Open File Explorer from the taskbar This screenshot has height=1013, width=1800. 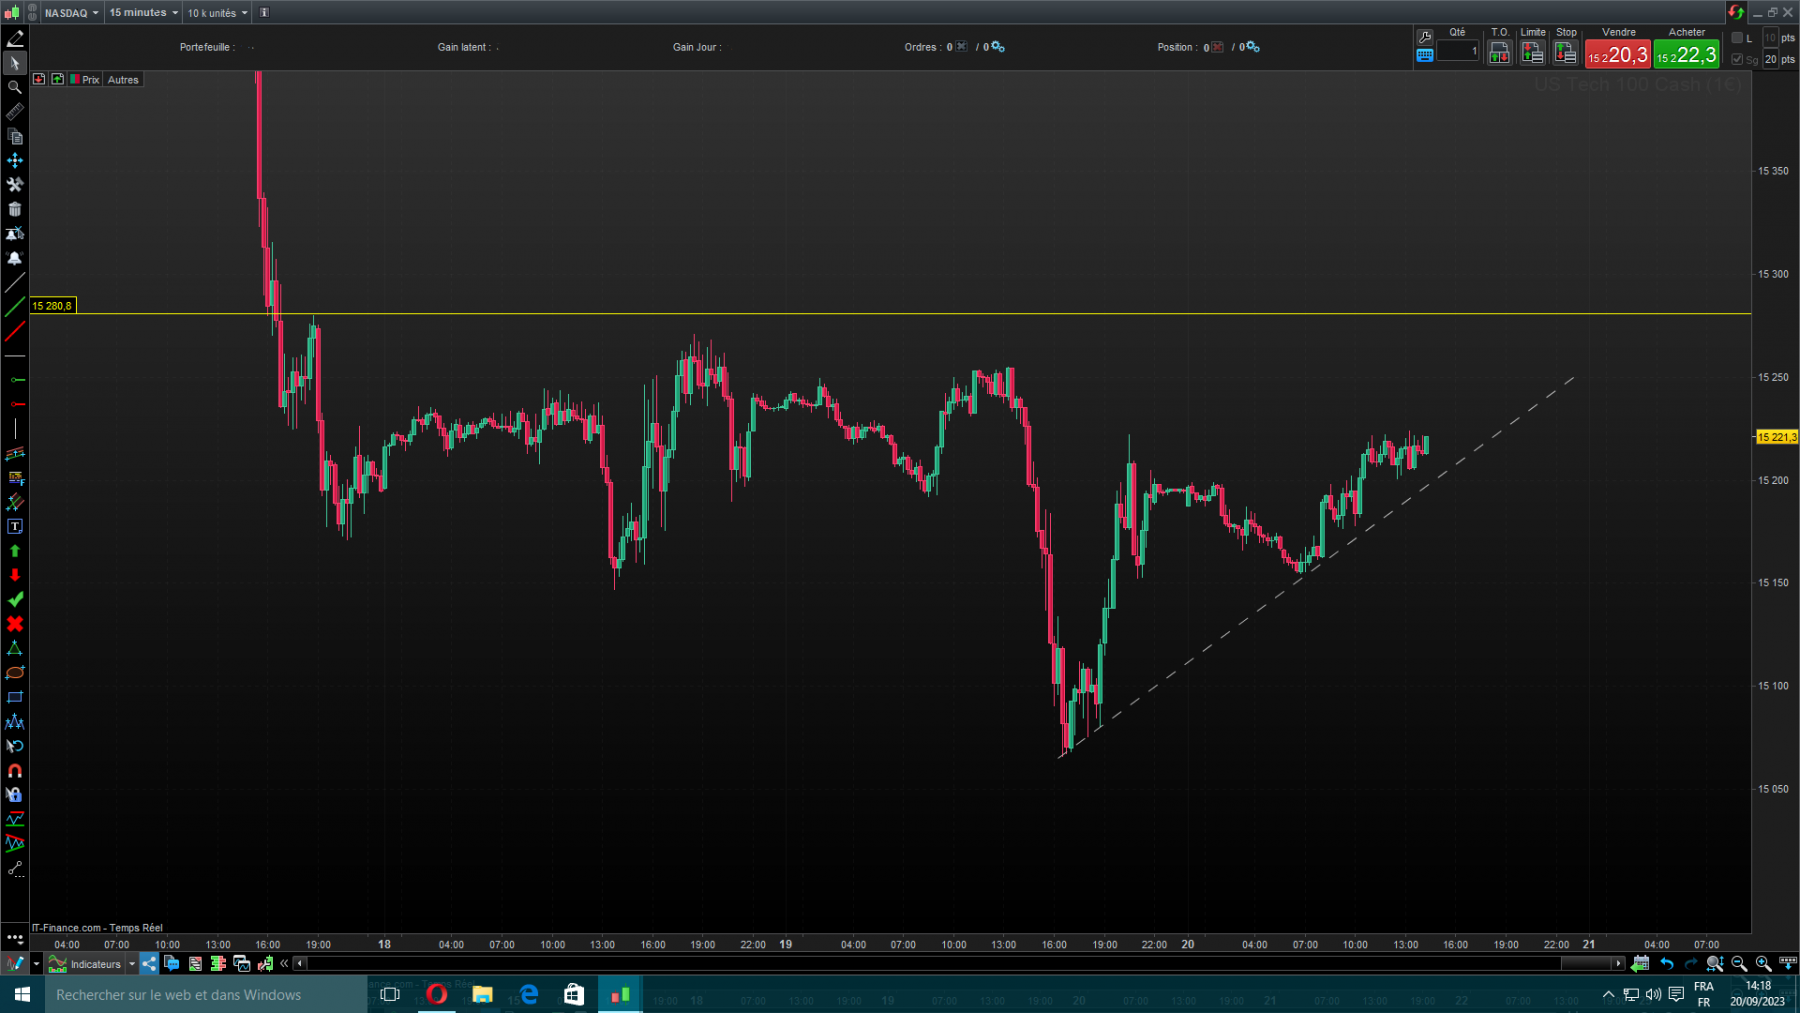tap(483, 995)
